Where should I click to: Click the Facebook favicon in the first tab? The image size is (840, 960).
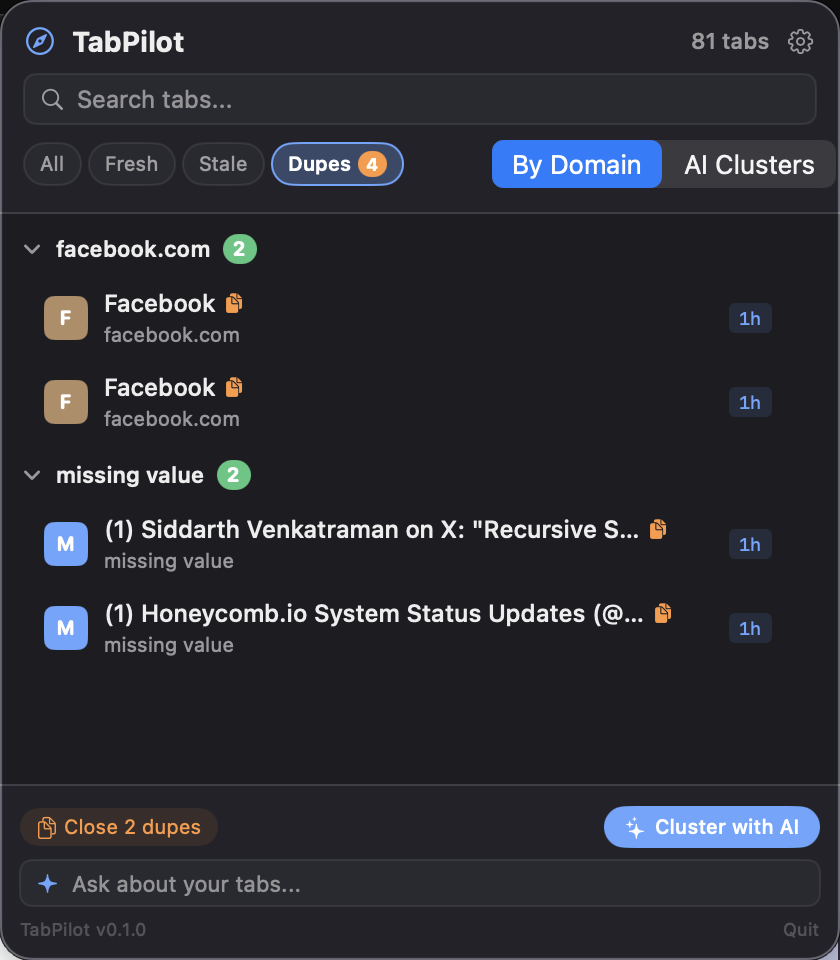pyautogui.click(x=65, y=318)
